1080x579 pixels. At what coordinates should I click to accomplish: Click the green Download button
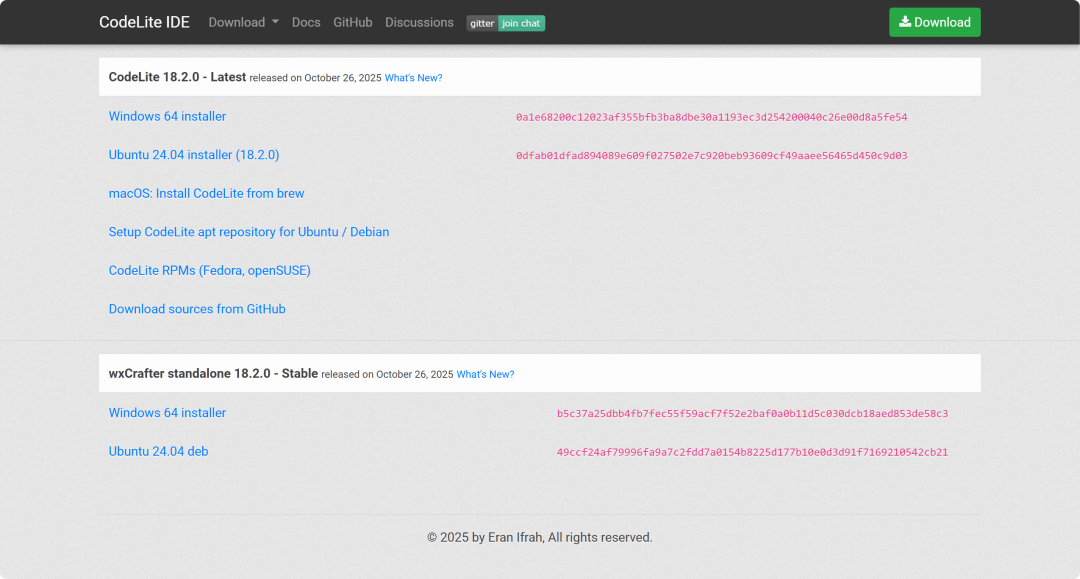click(x=934, y=22)
